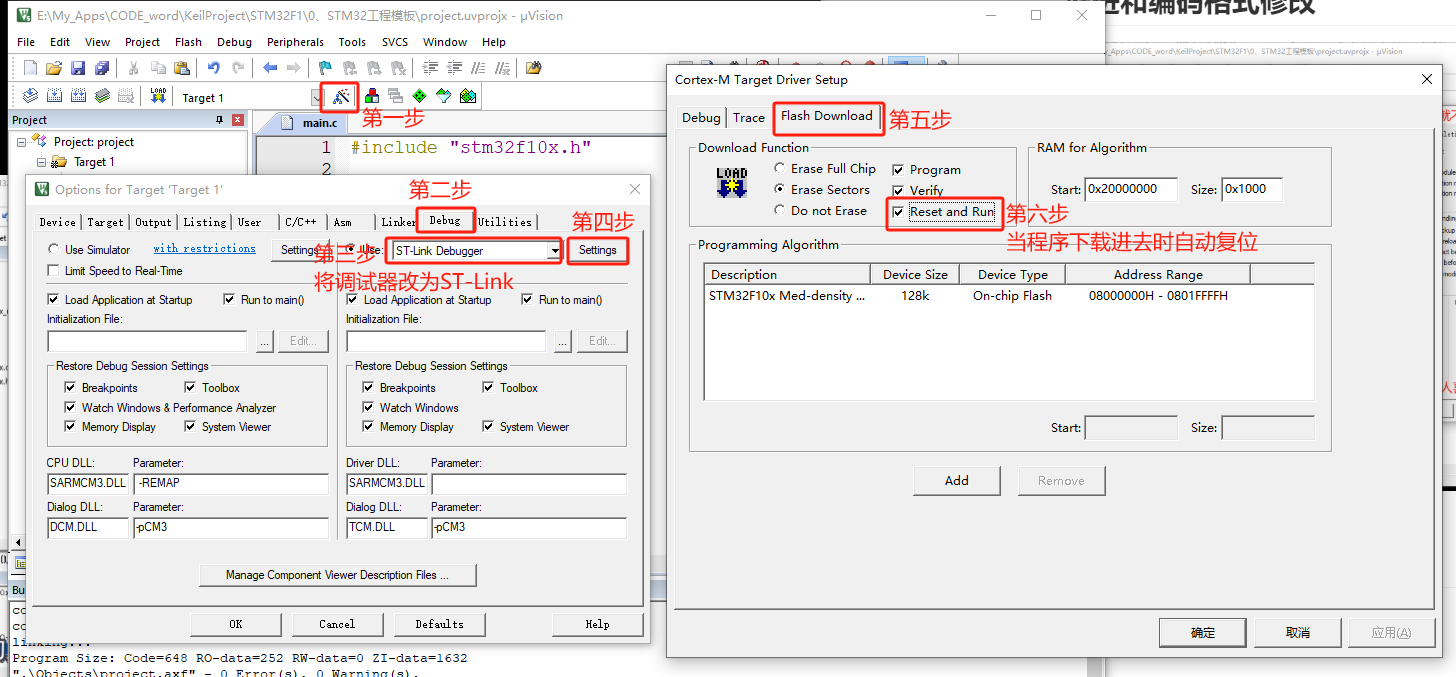Navigate forwards with the arrow icon
Image resolution: width=1456 pixels, height=677 pixels.
[x=293, y=68]
